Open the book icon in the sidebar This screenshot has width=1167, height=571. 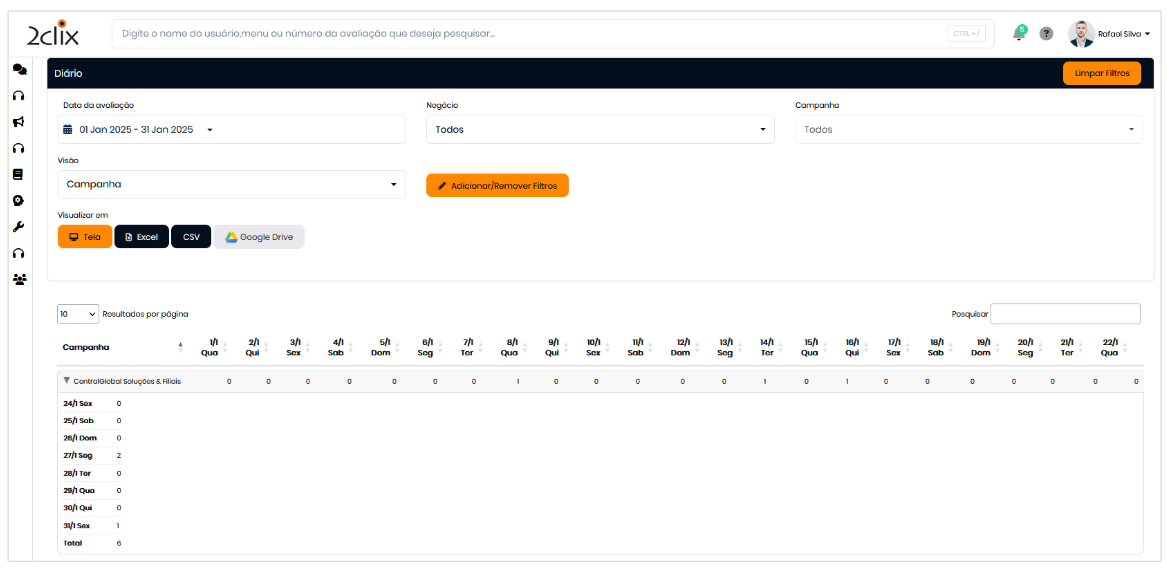point(18,174)
